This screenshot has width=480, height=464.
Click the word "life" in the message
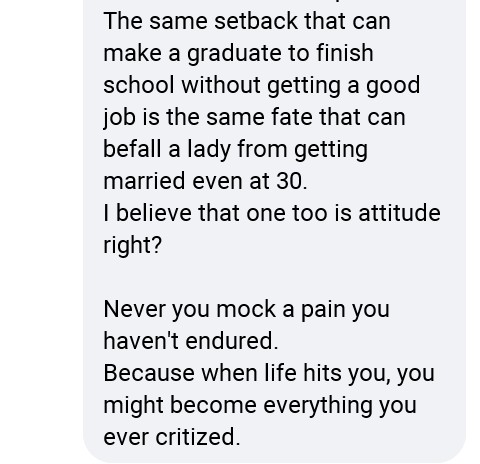280,373
